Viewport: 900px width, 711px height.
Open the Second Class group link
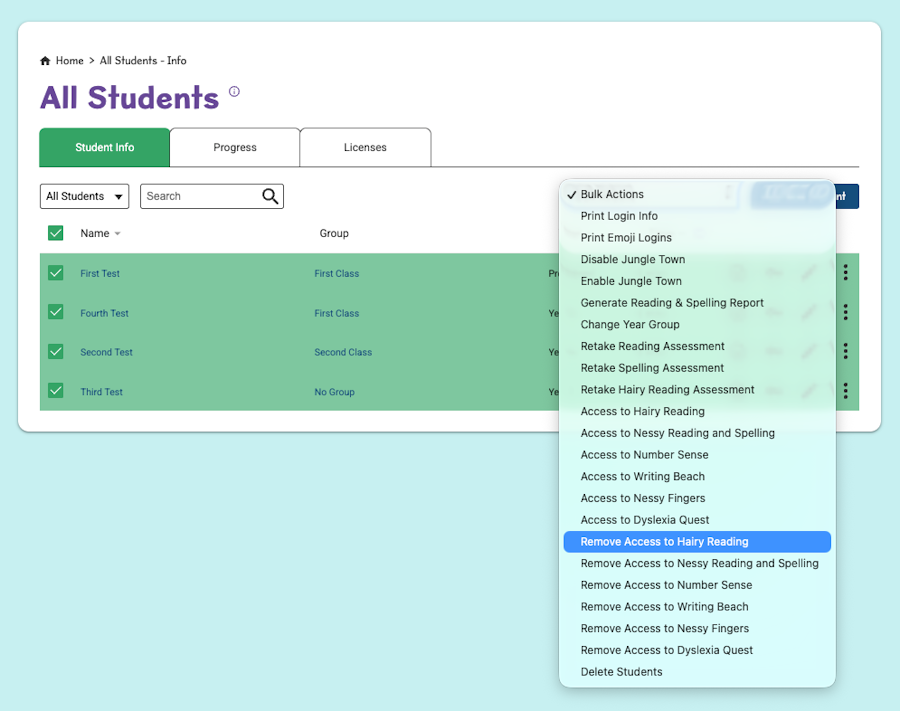[343, 352]
